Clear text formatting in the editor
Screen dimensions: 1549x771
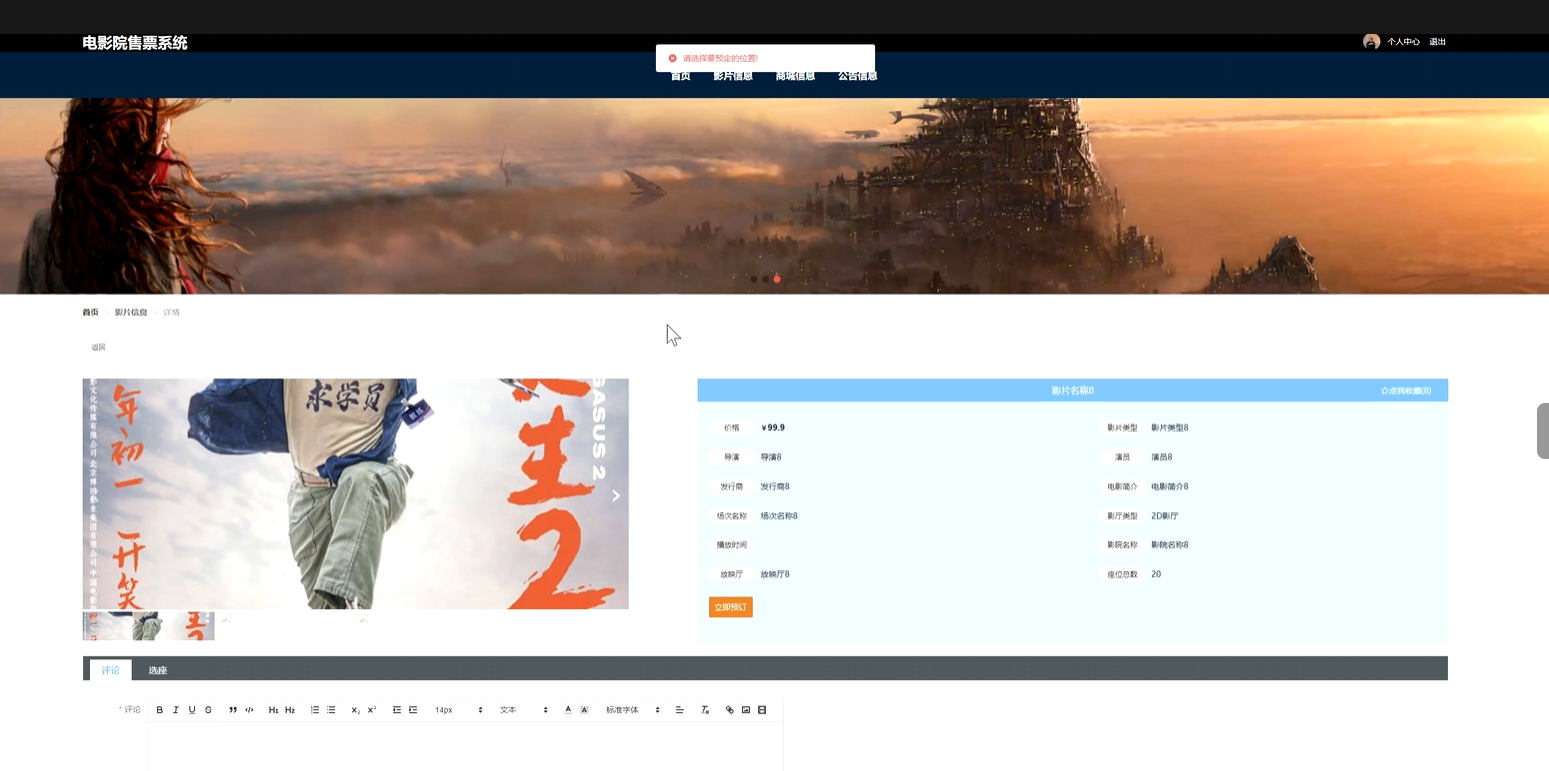click(x=705, y=710)
